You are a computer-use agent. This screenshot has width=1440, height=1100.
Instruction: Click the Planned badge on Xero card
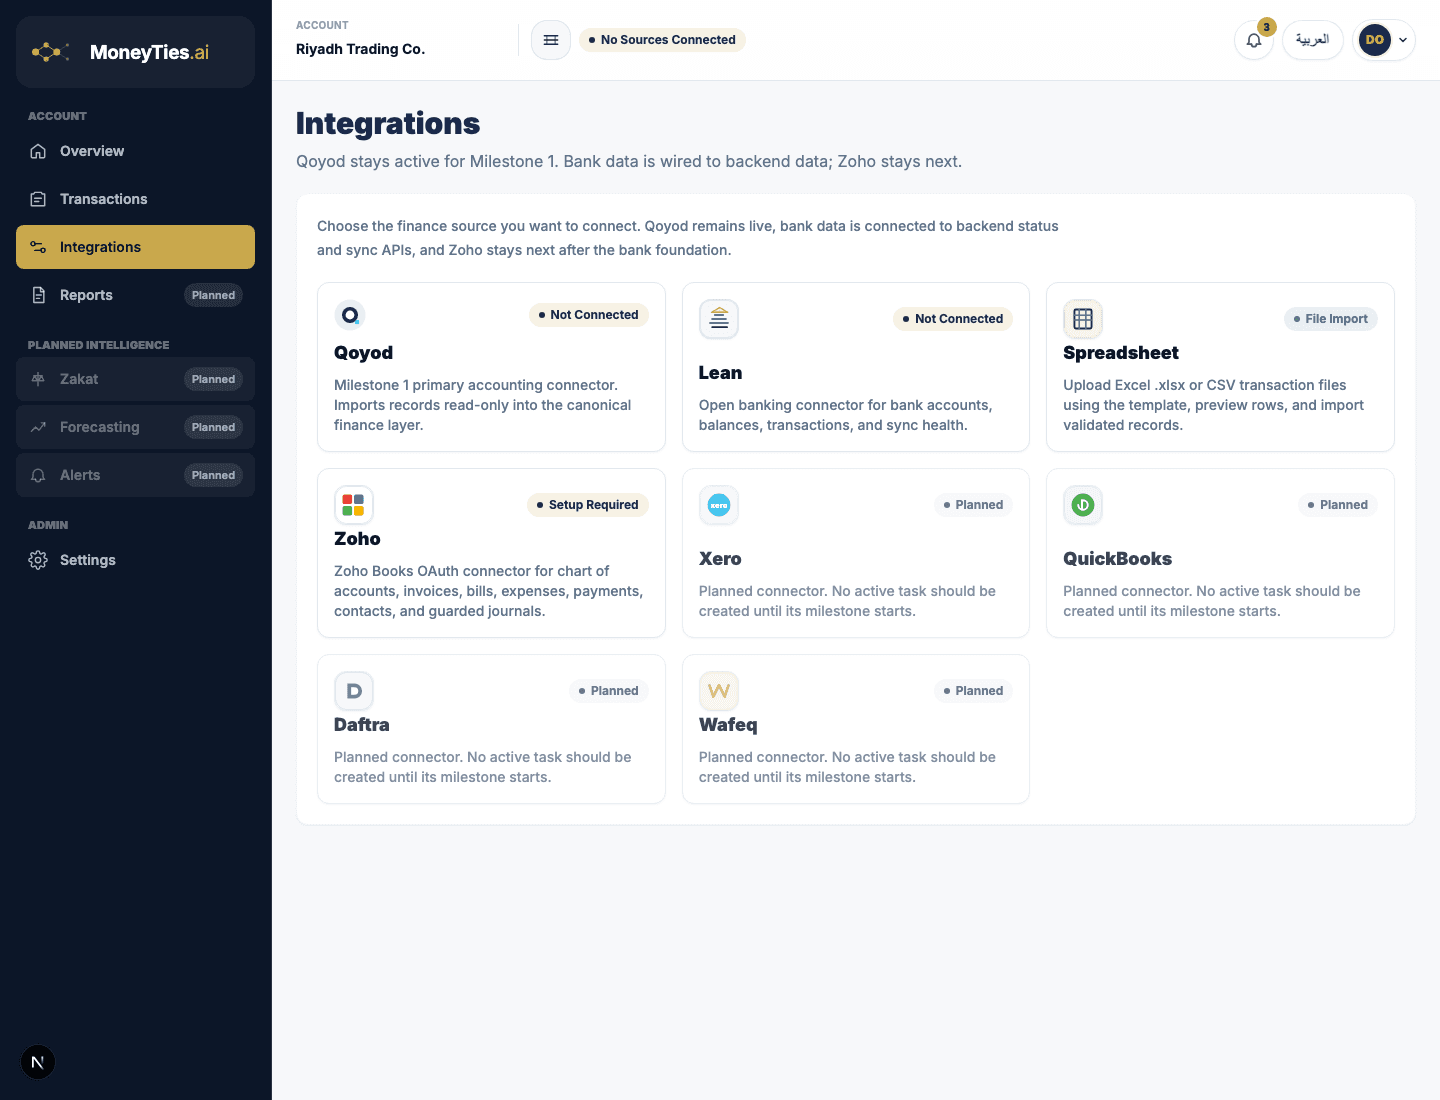pos(973,505)
